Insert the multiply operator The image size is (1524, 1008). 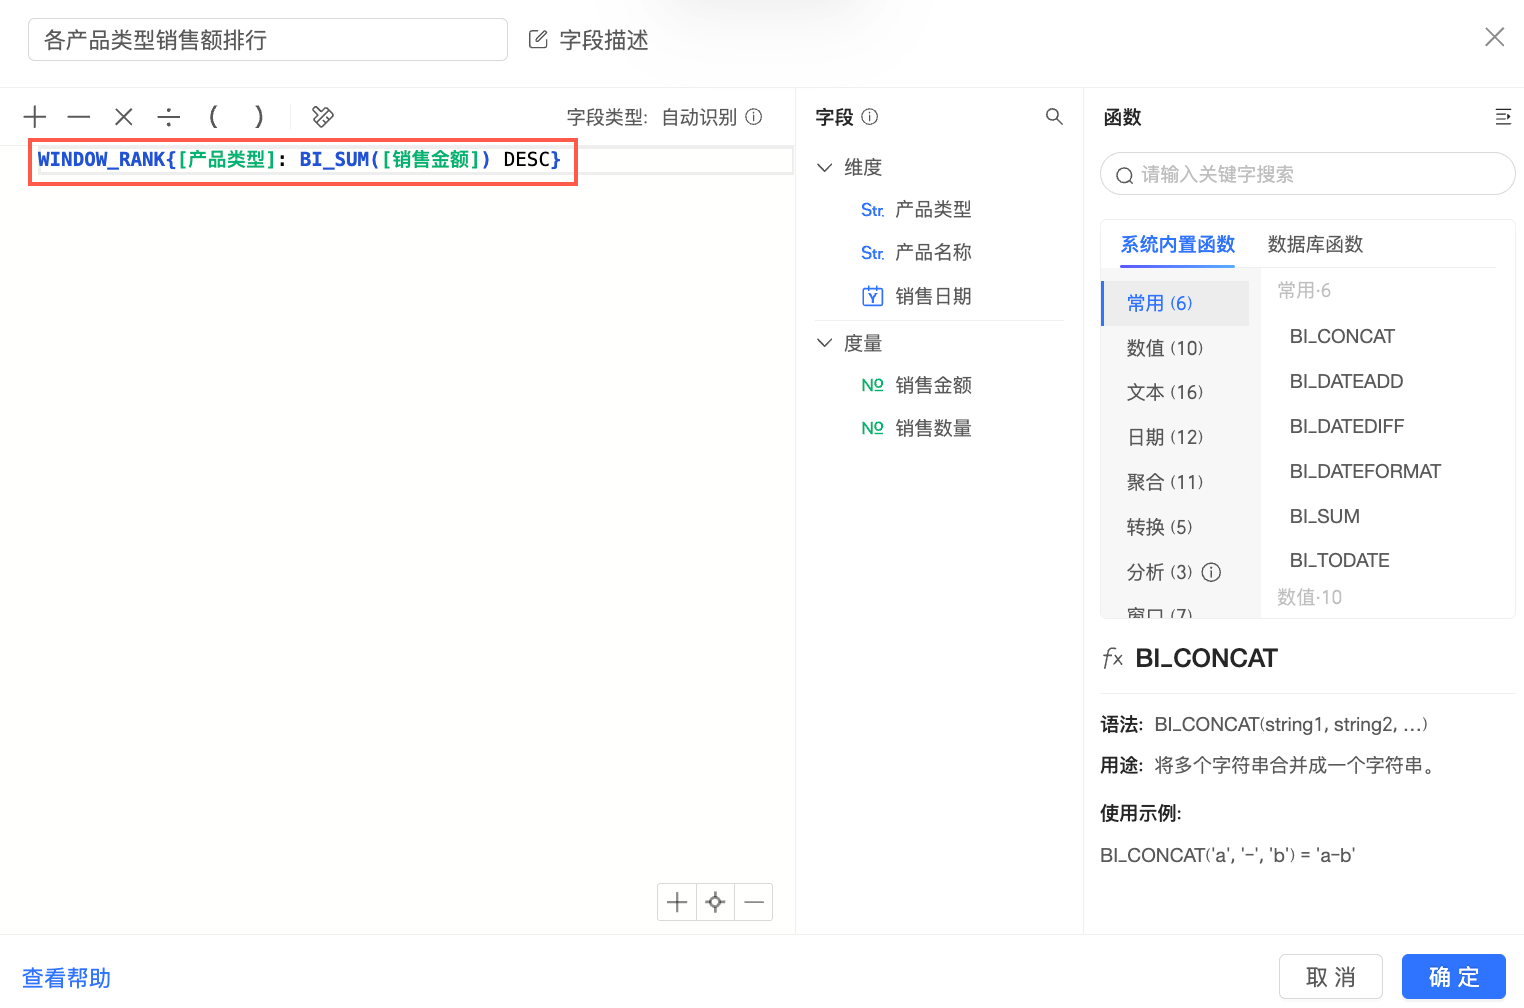[x=124, y=117]
